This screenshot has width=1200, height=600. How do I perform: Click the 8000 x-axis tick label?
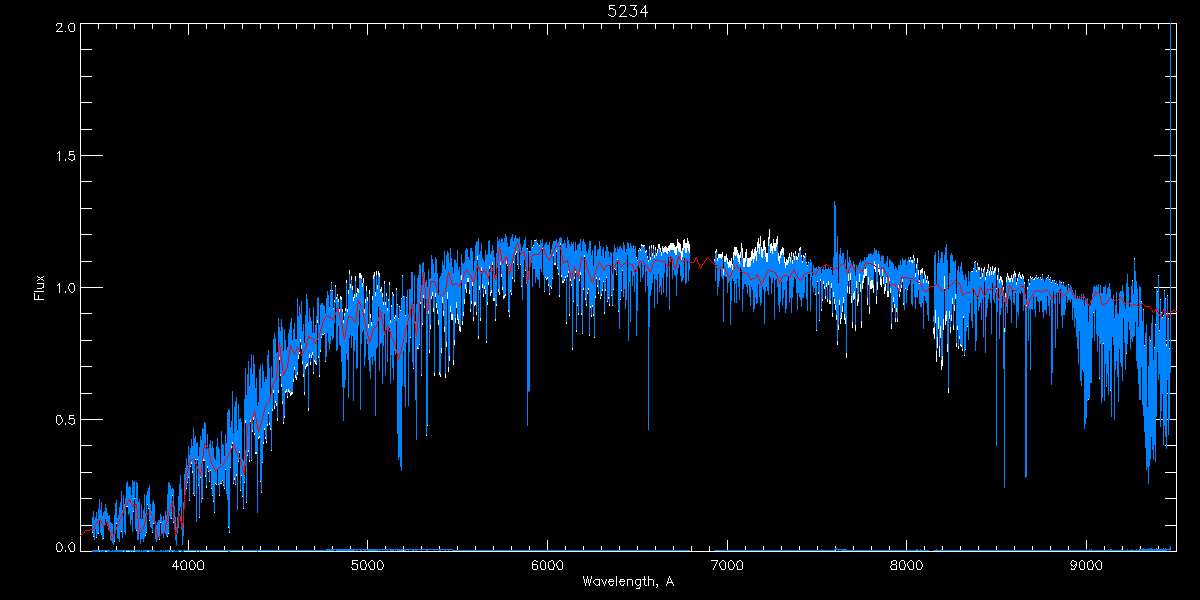pos(906,566)
